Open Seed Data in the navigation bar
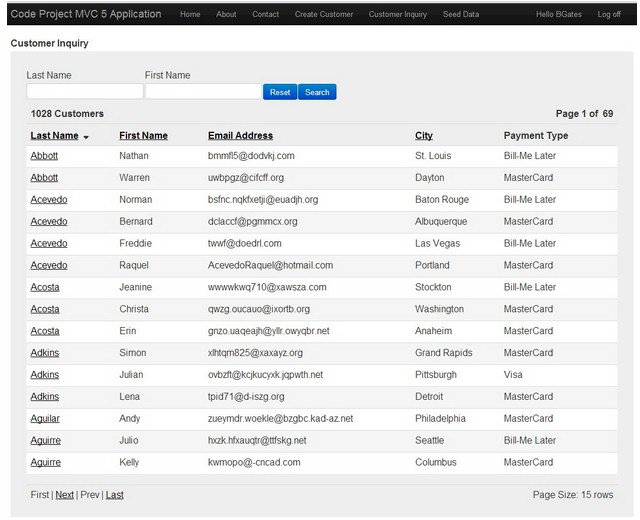 click(x=461, y=14)
